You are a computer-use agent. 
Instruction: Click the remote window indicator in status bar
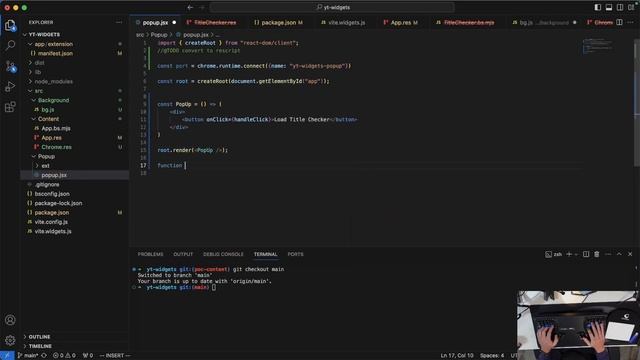click(7, 356)
